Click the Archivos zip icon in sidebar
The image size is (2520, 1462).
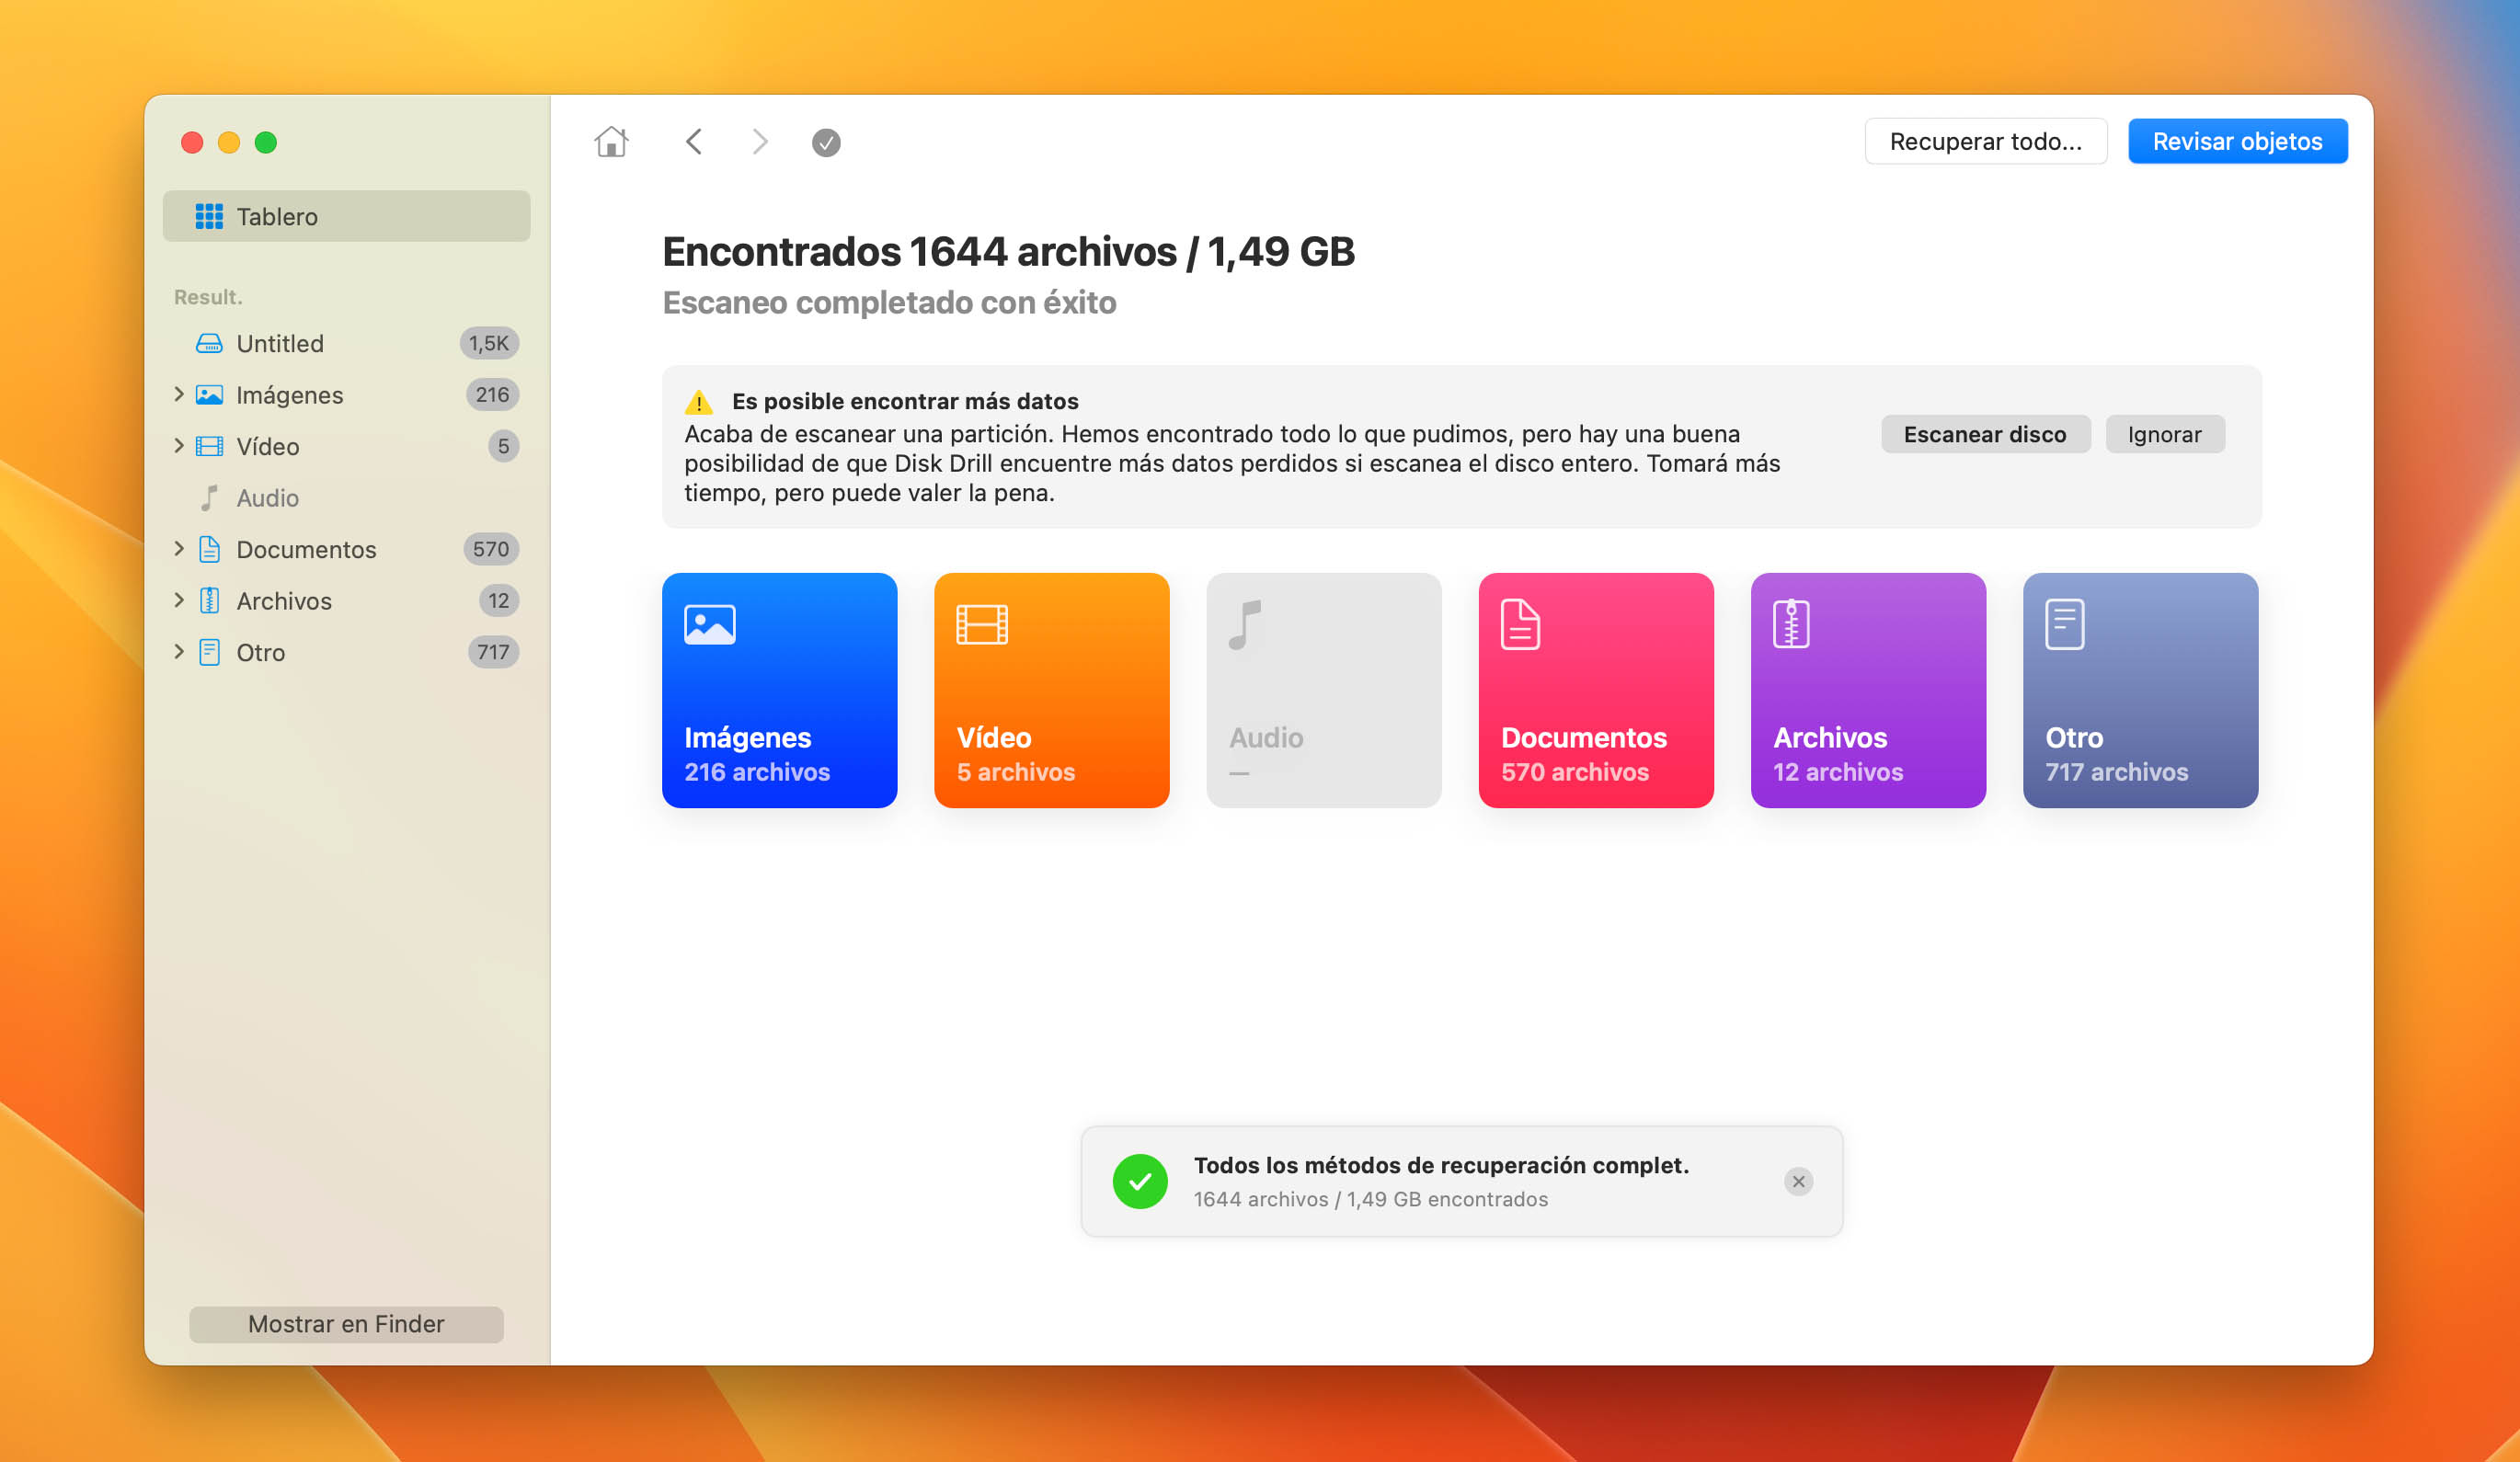(209, 601)
